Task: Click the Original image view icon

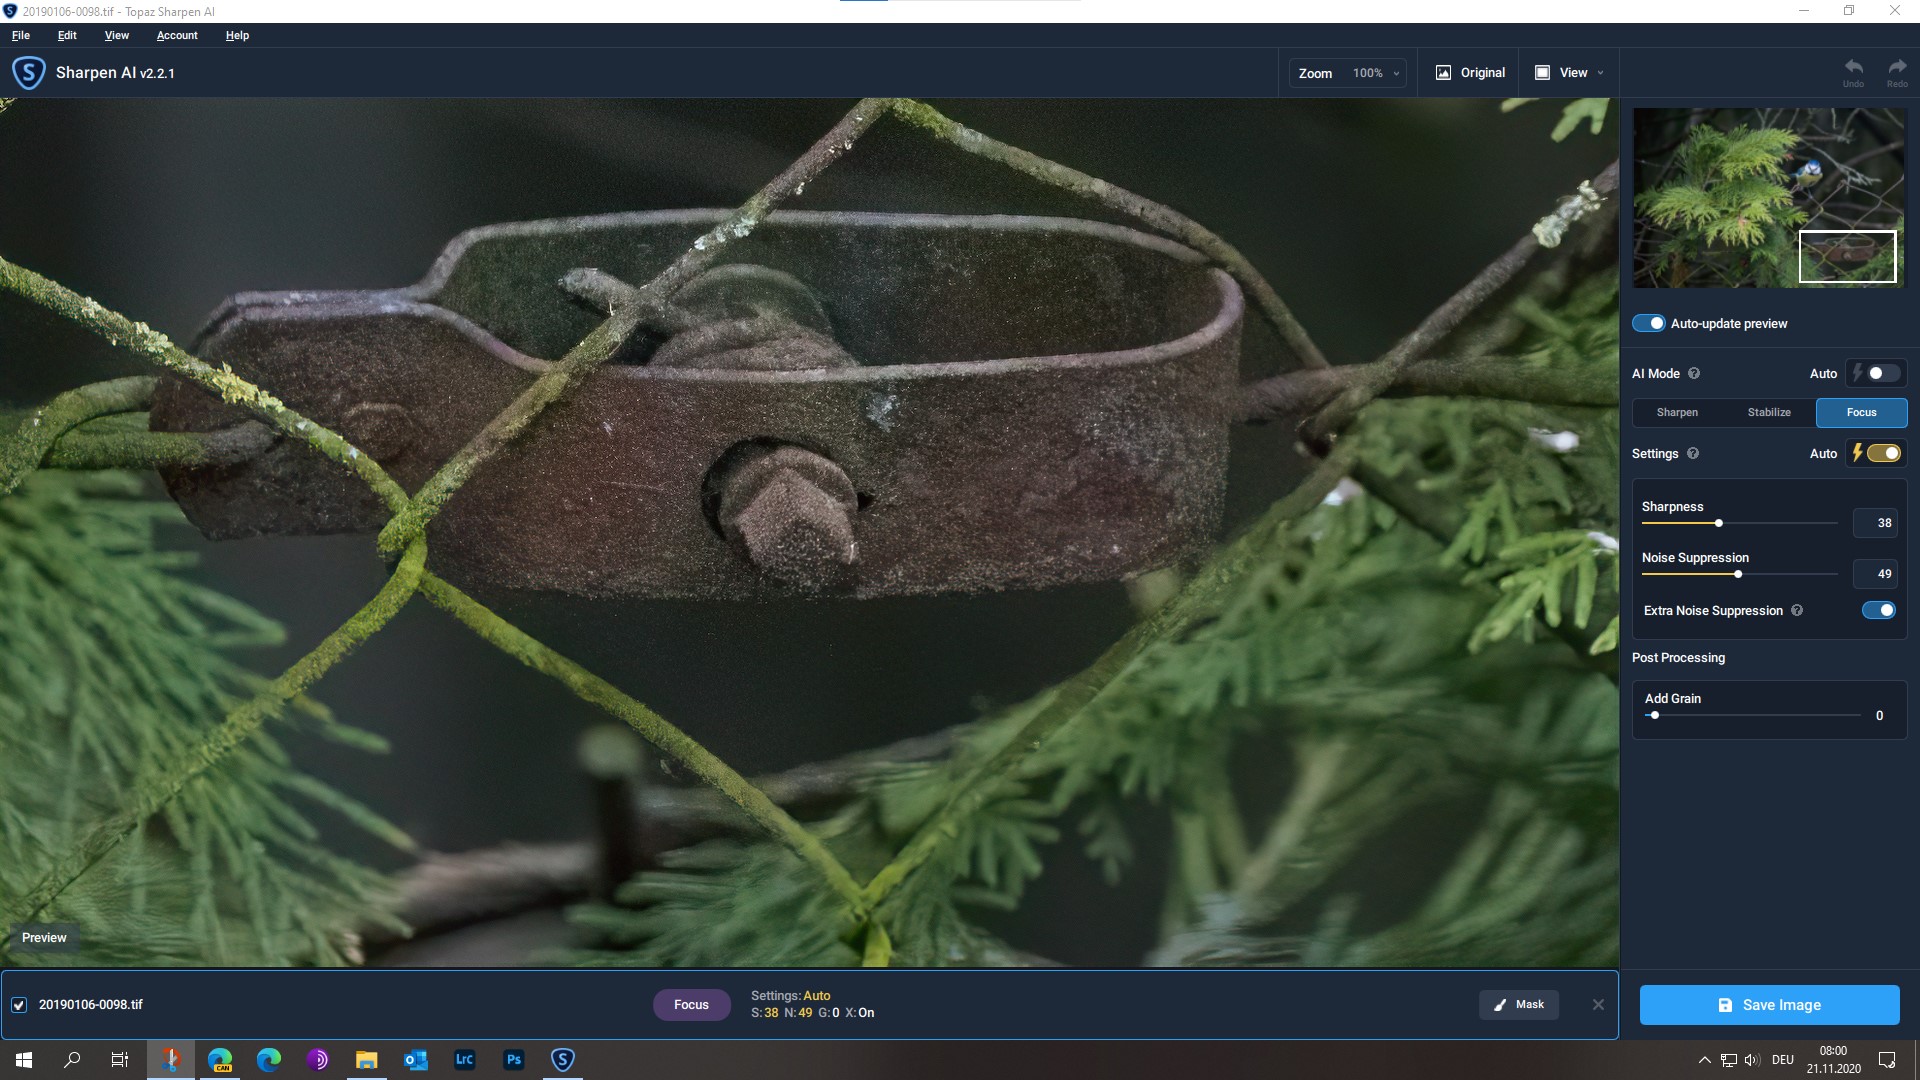Action: click(x=1443, y=73)
